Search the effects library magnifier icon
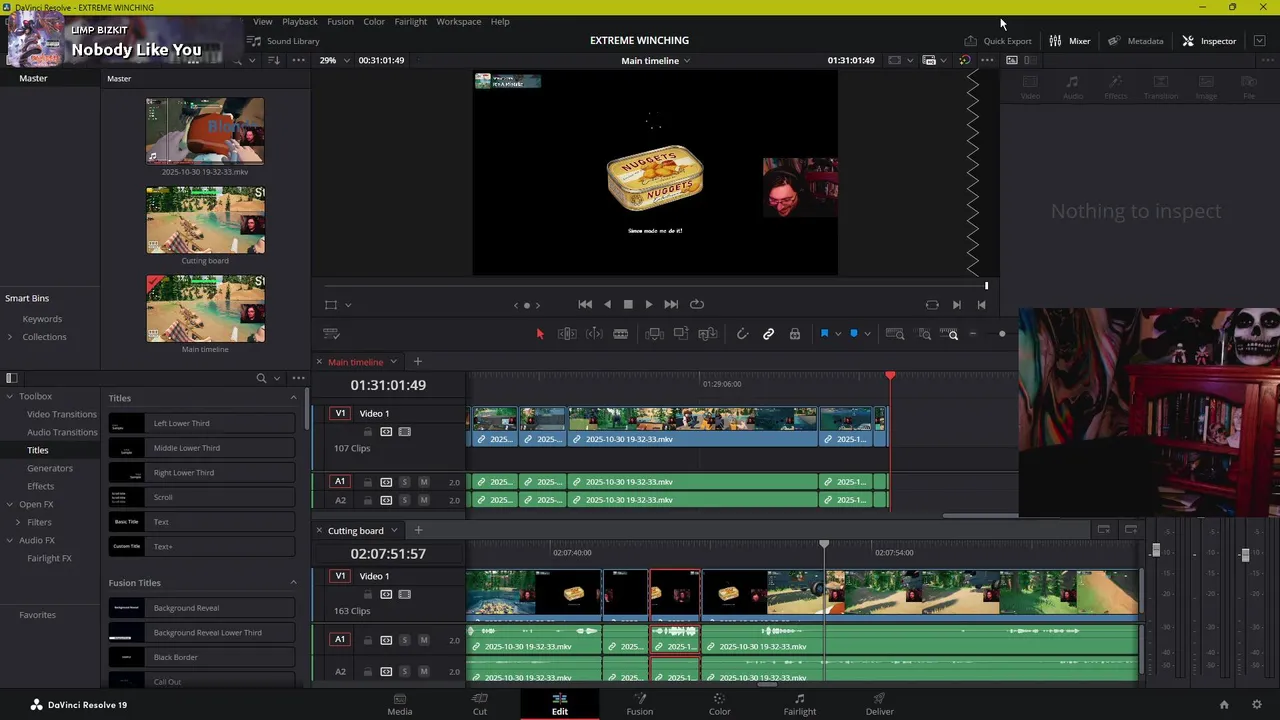This screenshot has height=720, width=1280. coord(261,378)
